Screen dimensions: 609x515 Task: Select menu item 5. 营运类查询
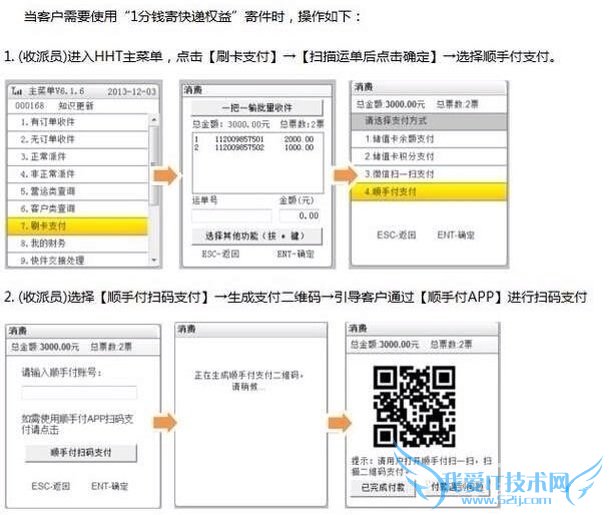click(78, 191)
